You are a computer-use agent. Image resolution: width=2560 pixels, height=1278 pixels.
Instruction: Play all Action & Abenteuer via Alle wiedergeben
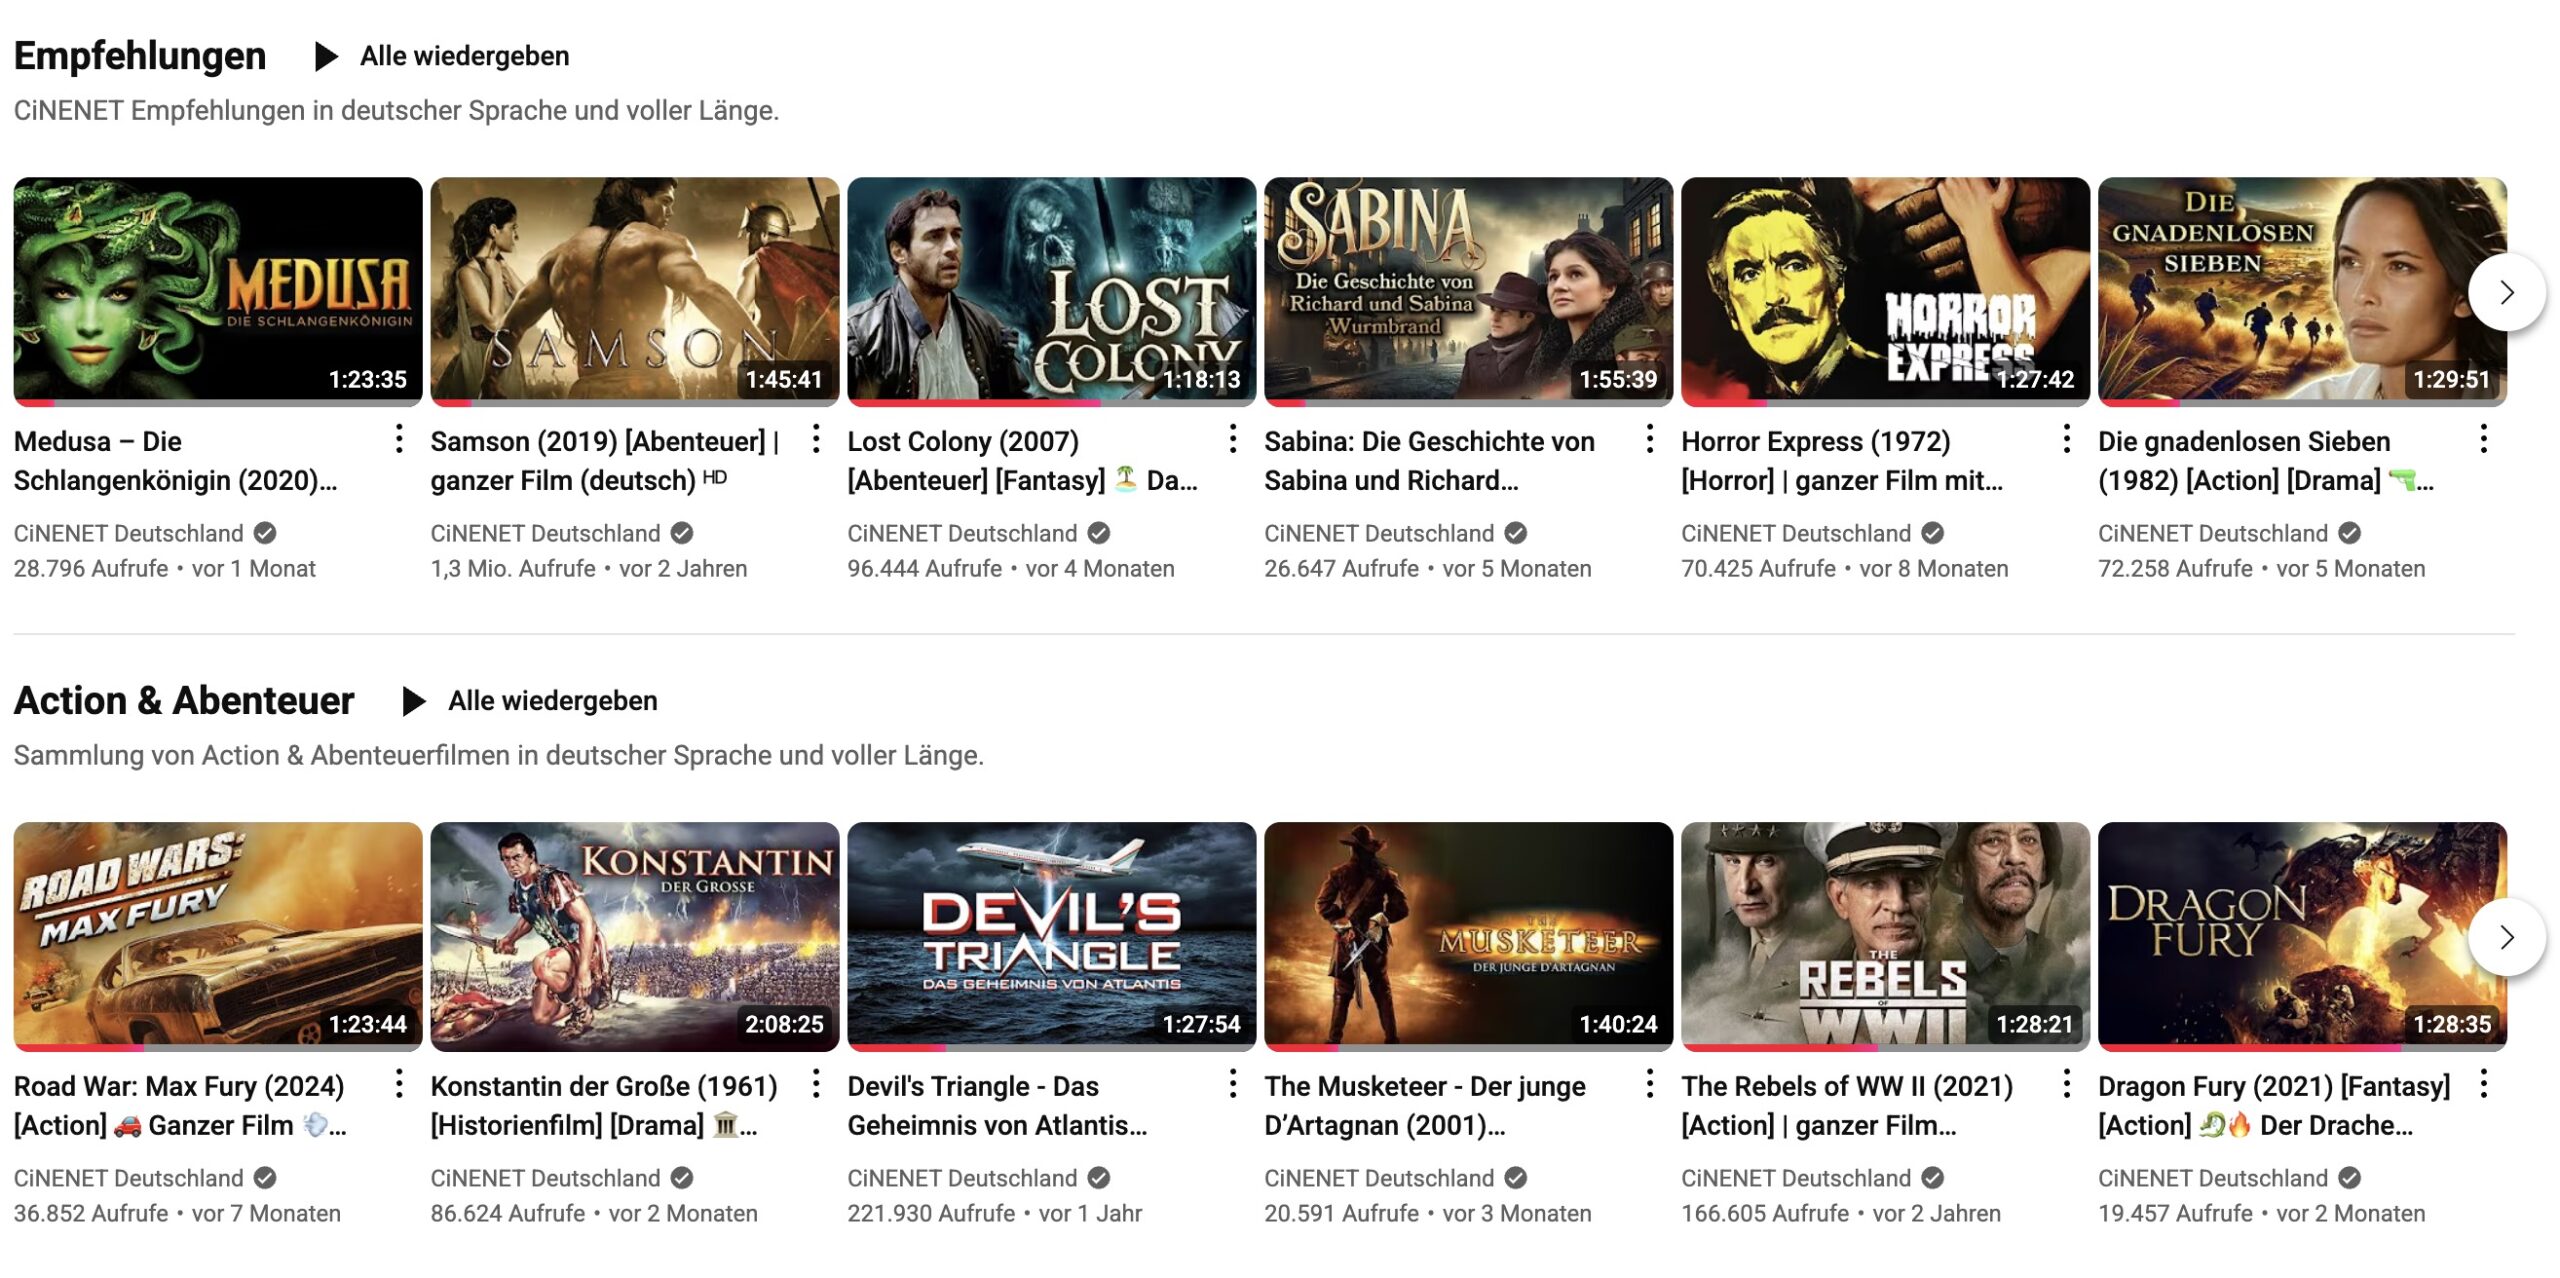tap(553, 701)
